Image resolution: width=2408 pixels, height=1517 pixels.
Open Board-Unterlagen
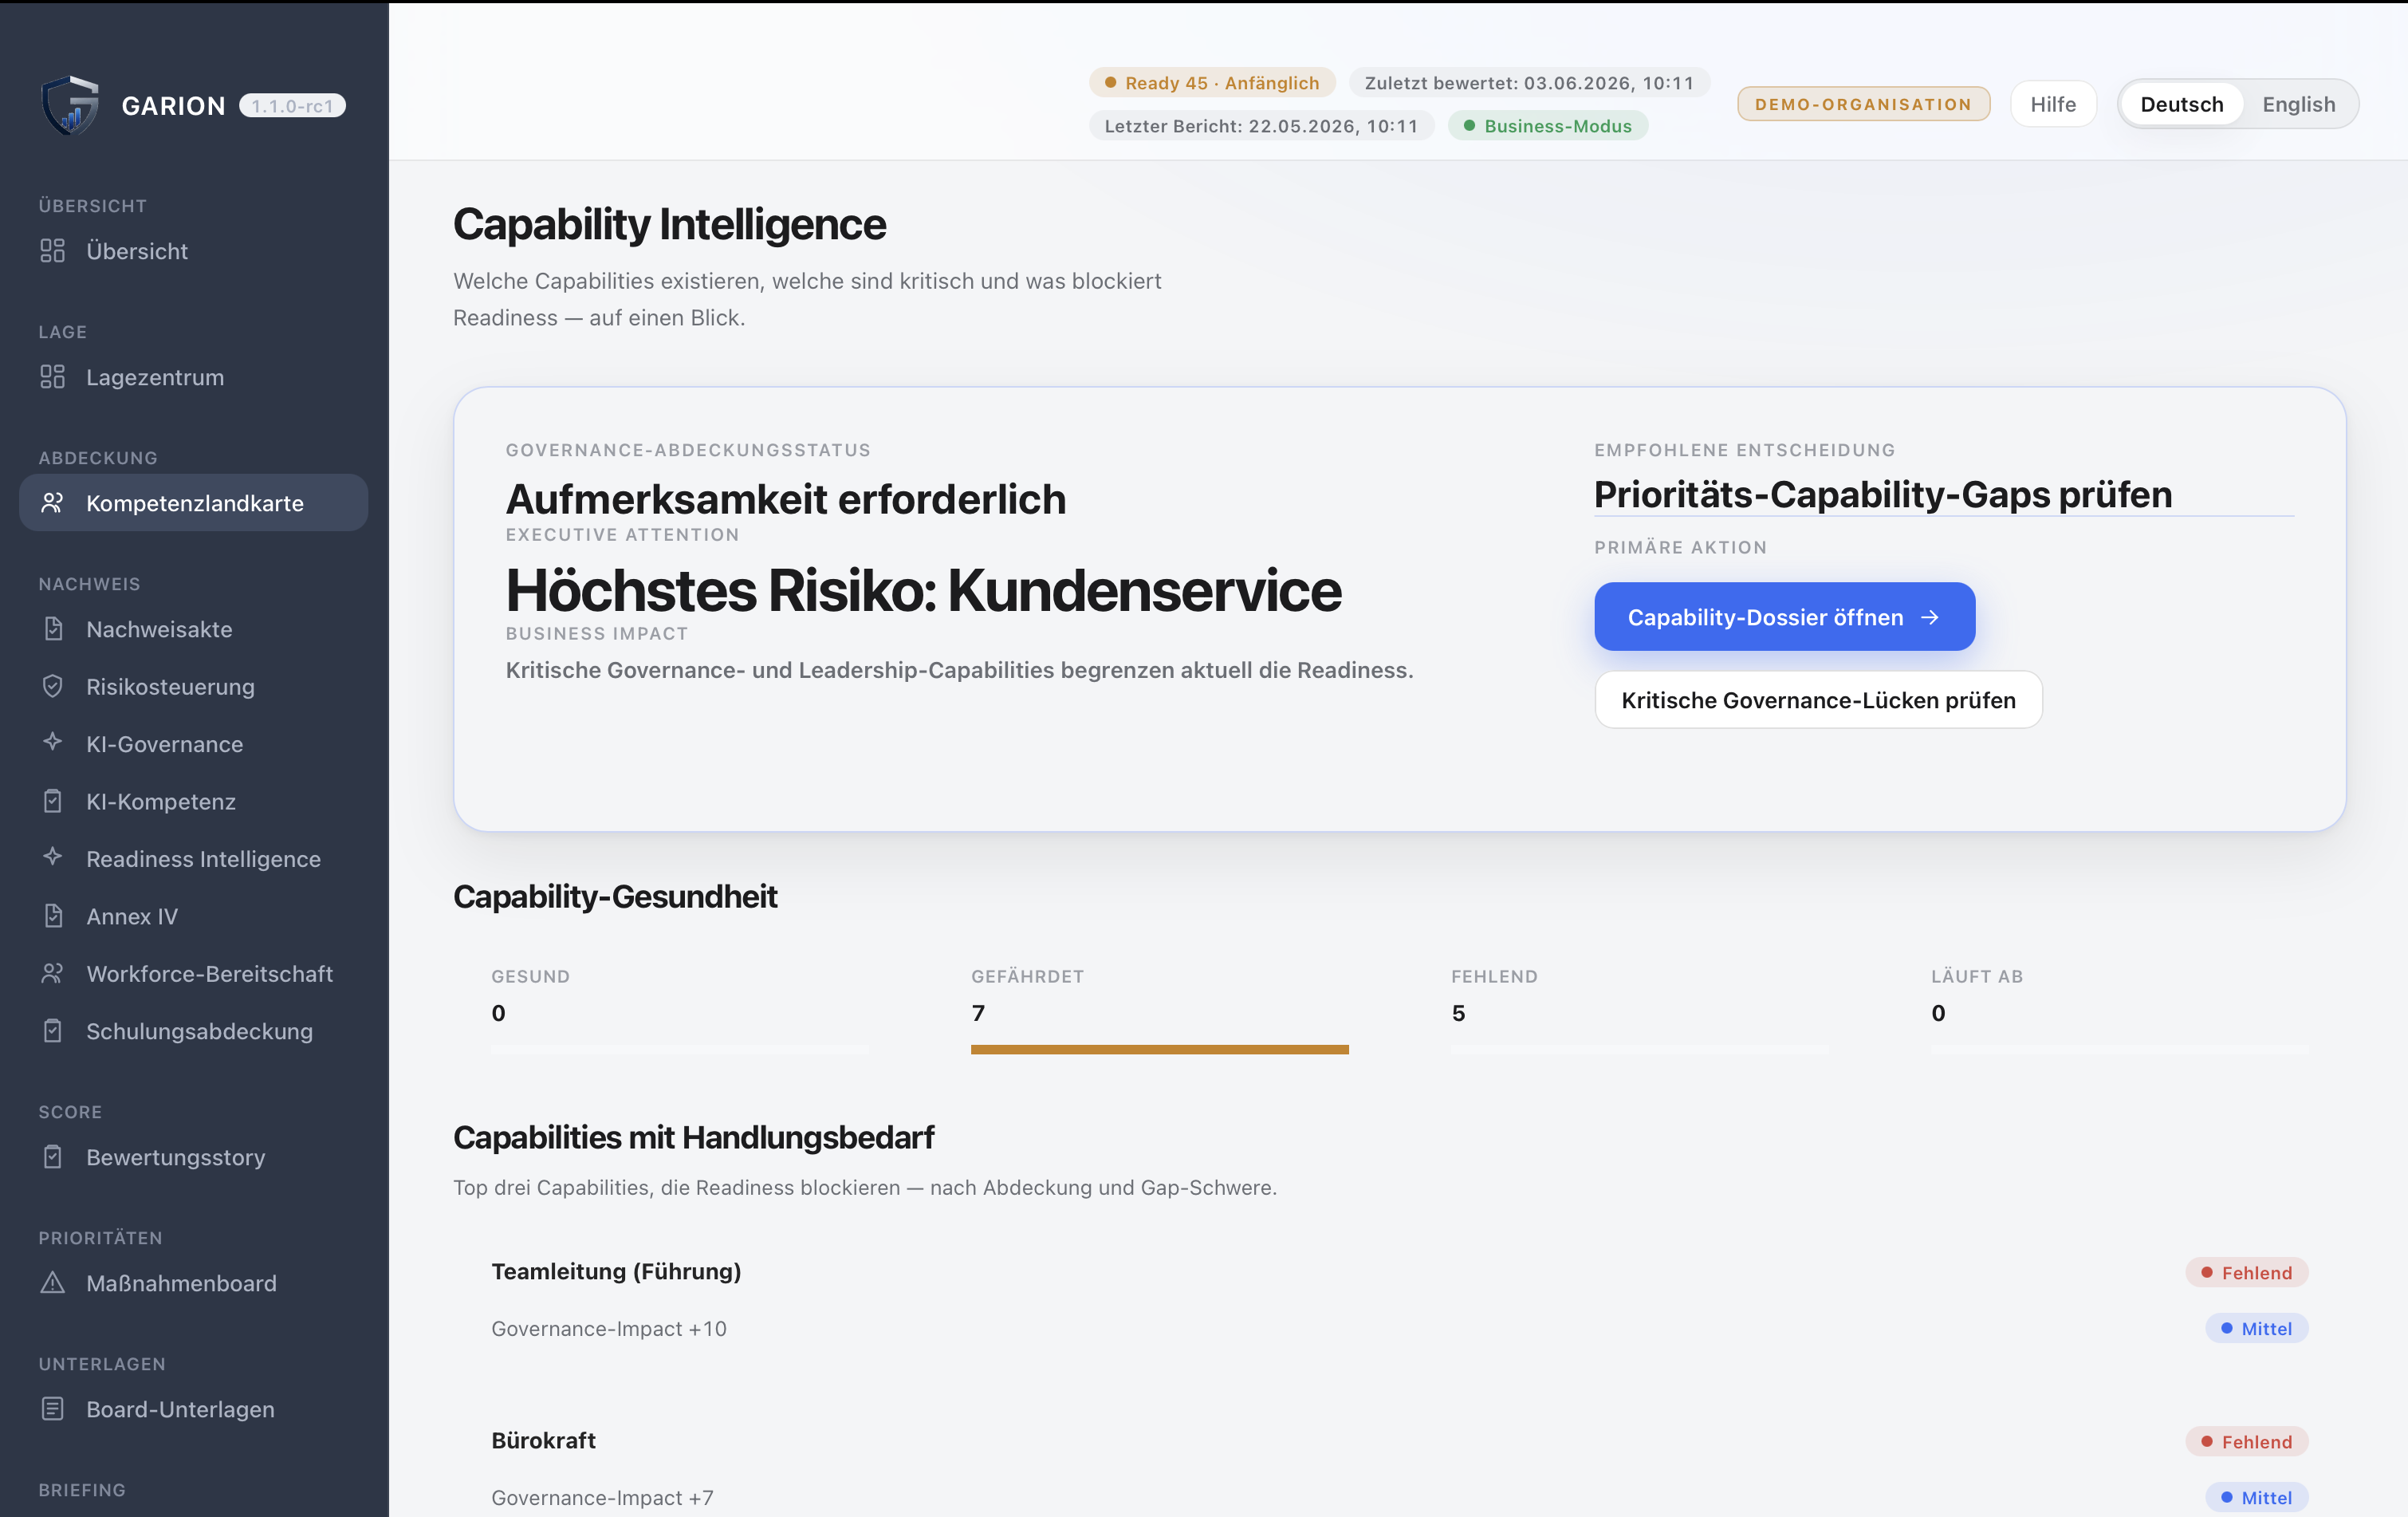point(194,1409)
